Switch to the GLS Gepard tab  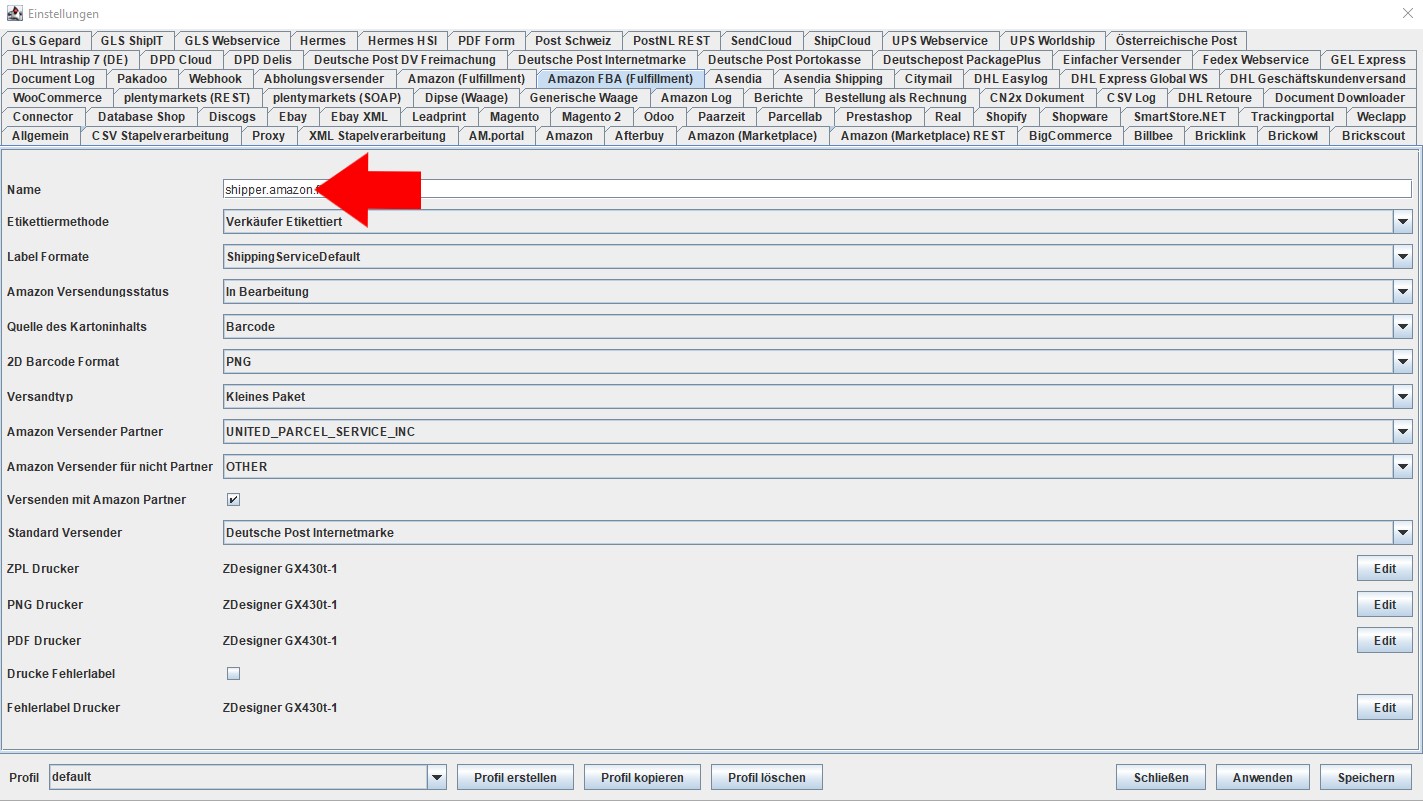(46, 41)
